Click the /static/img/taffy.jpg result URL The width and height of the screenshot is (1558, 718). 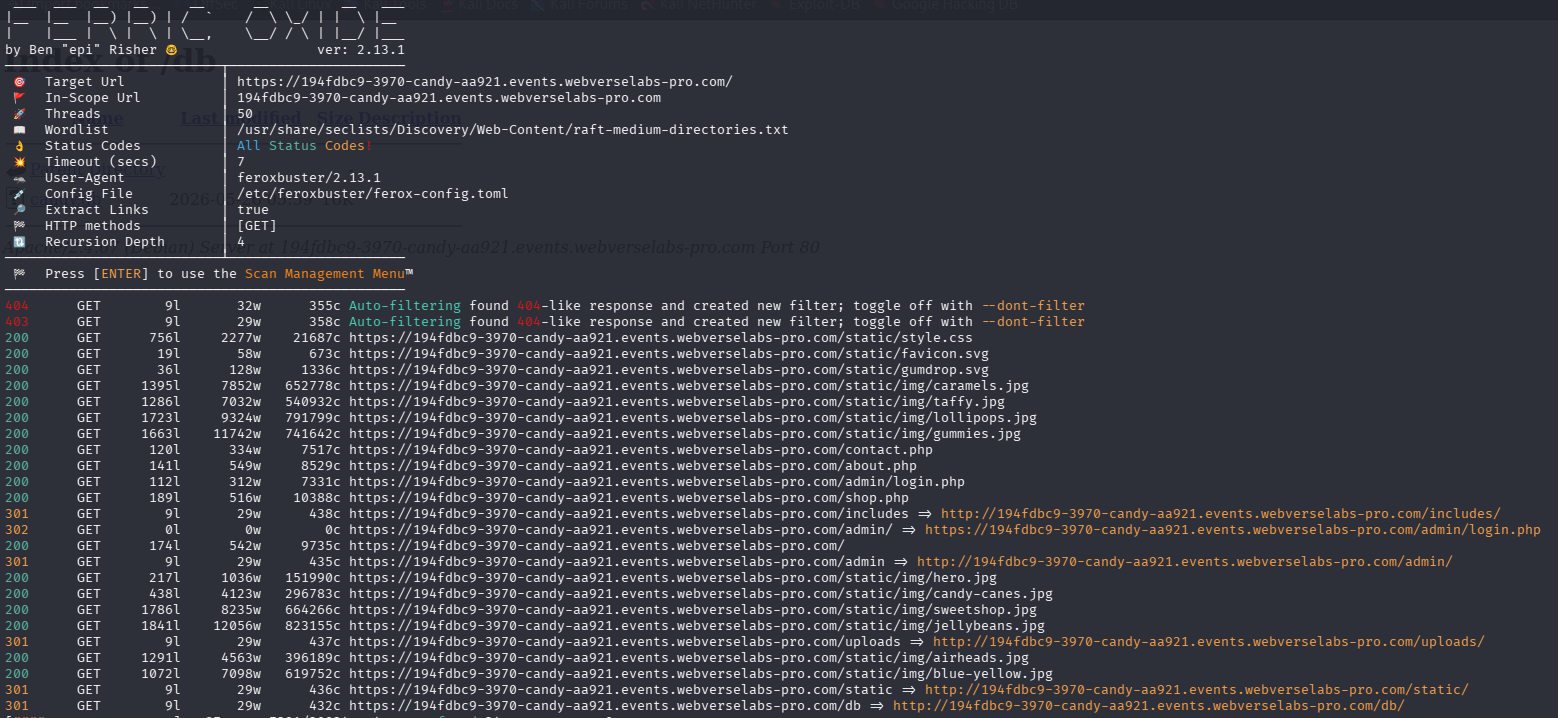(677, 402)
